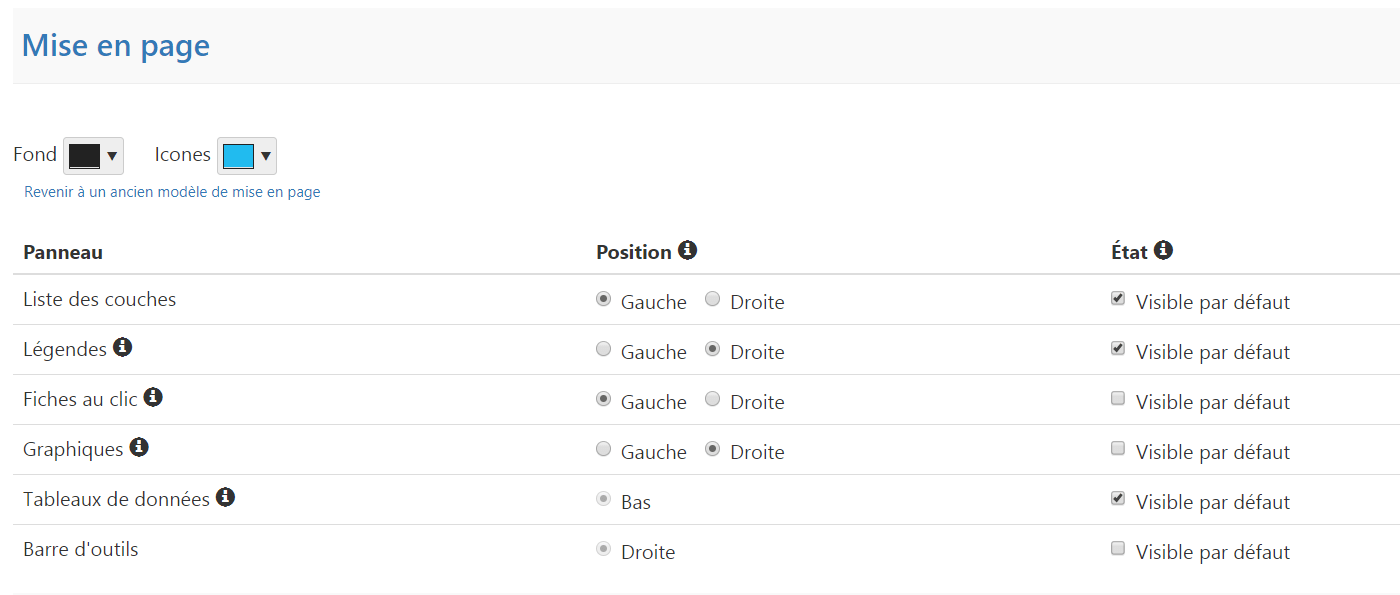Click the info icon beside Fiches au clic

point(153,397)
